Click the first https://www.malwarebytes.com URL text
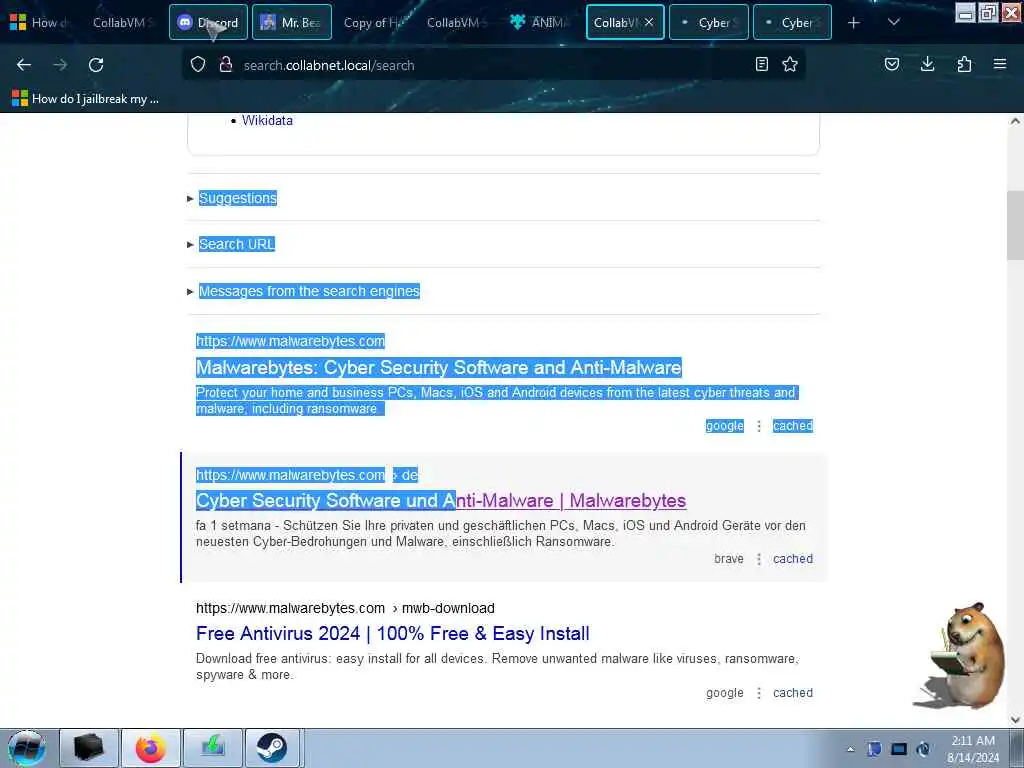 coord(290,341)
